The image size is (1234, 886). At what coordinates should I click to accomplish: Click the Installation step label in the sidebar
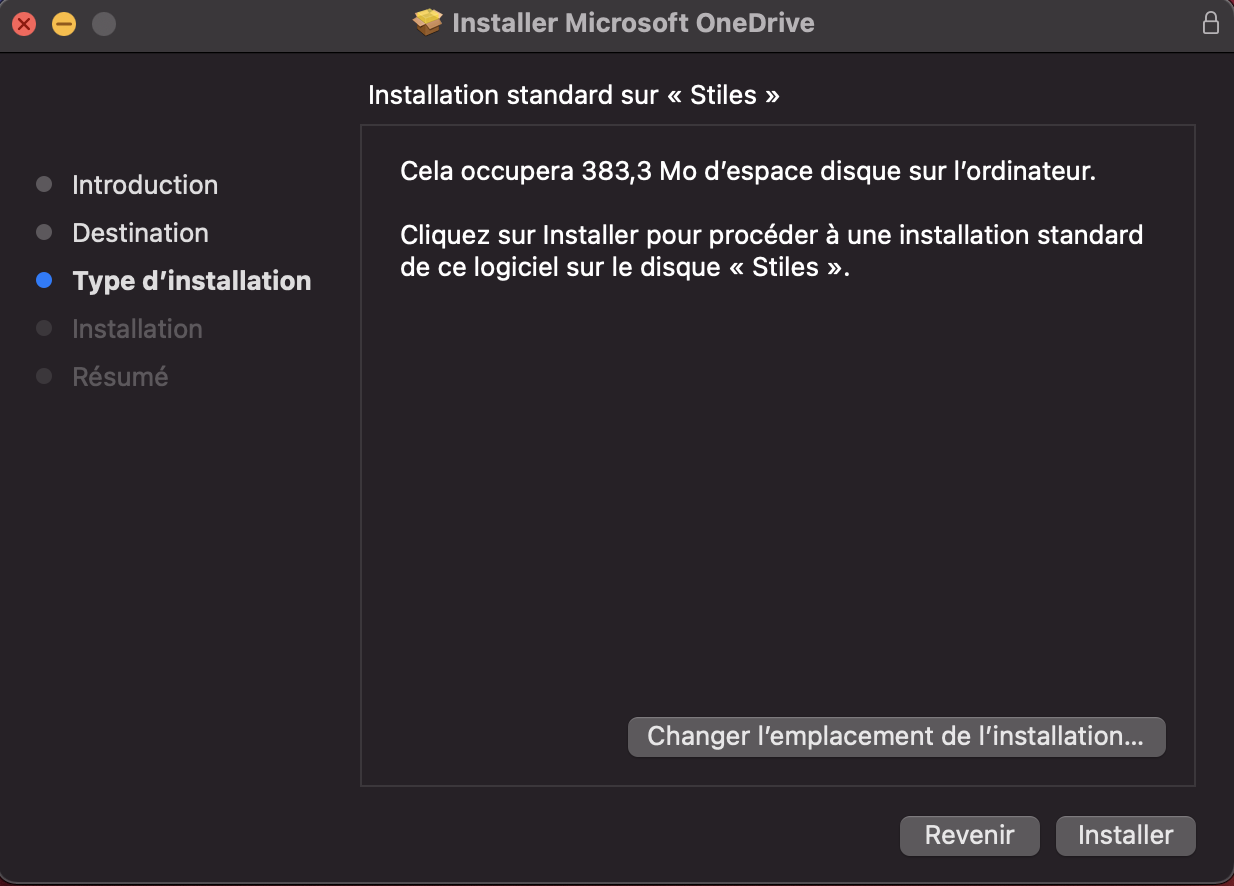click(137, 329)
